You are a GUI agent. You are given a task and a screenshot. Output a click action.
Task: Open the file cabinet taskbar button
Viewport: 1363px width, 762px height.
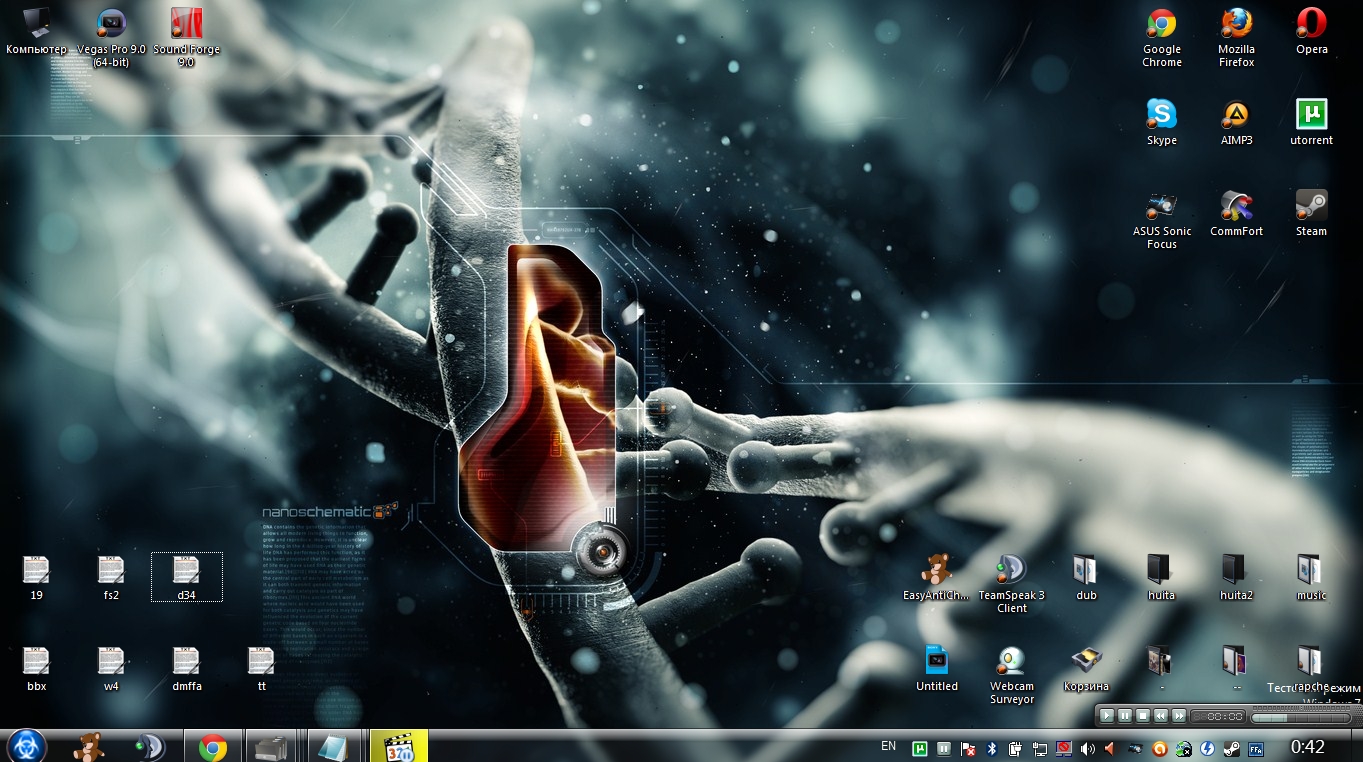coord(271,746)
